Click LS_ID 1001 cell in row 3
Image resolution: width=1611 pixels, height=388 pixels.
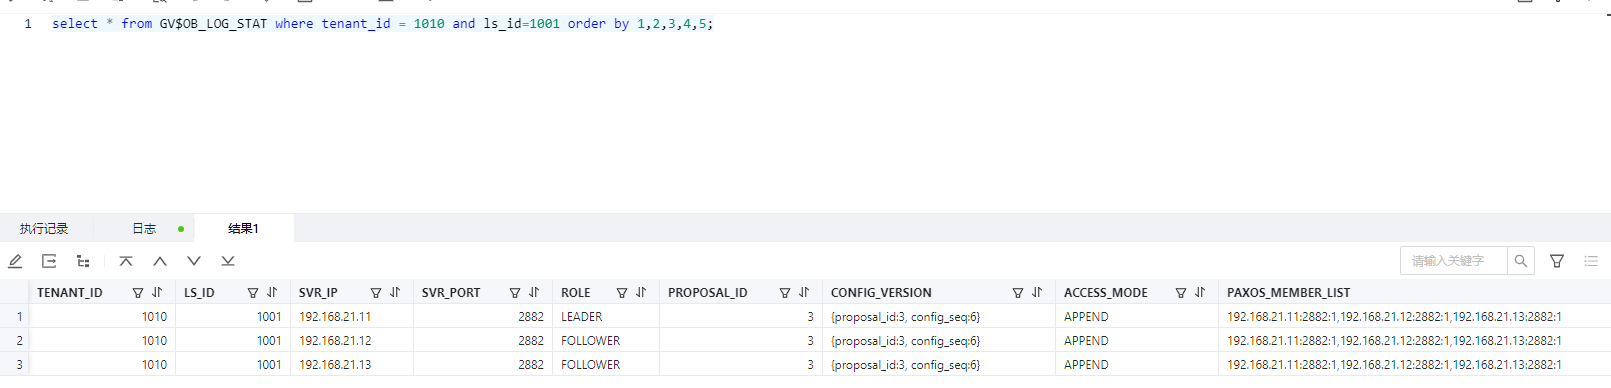tap(233, 365)
